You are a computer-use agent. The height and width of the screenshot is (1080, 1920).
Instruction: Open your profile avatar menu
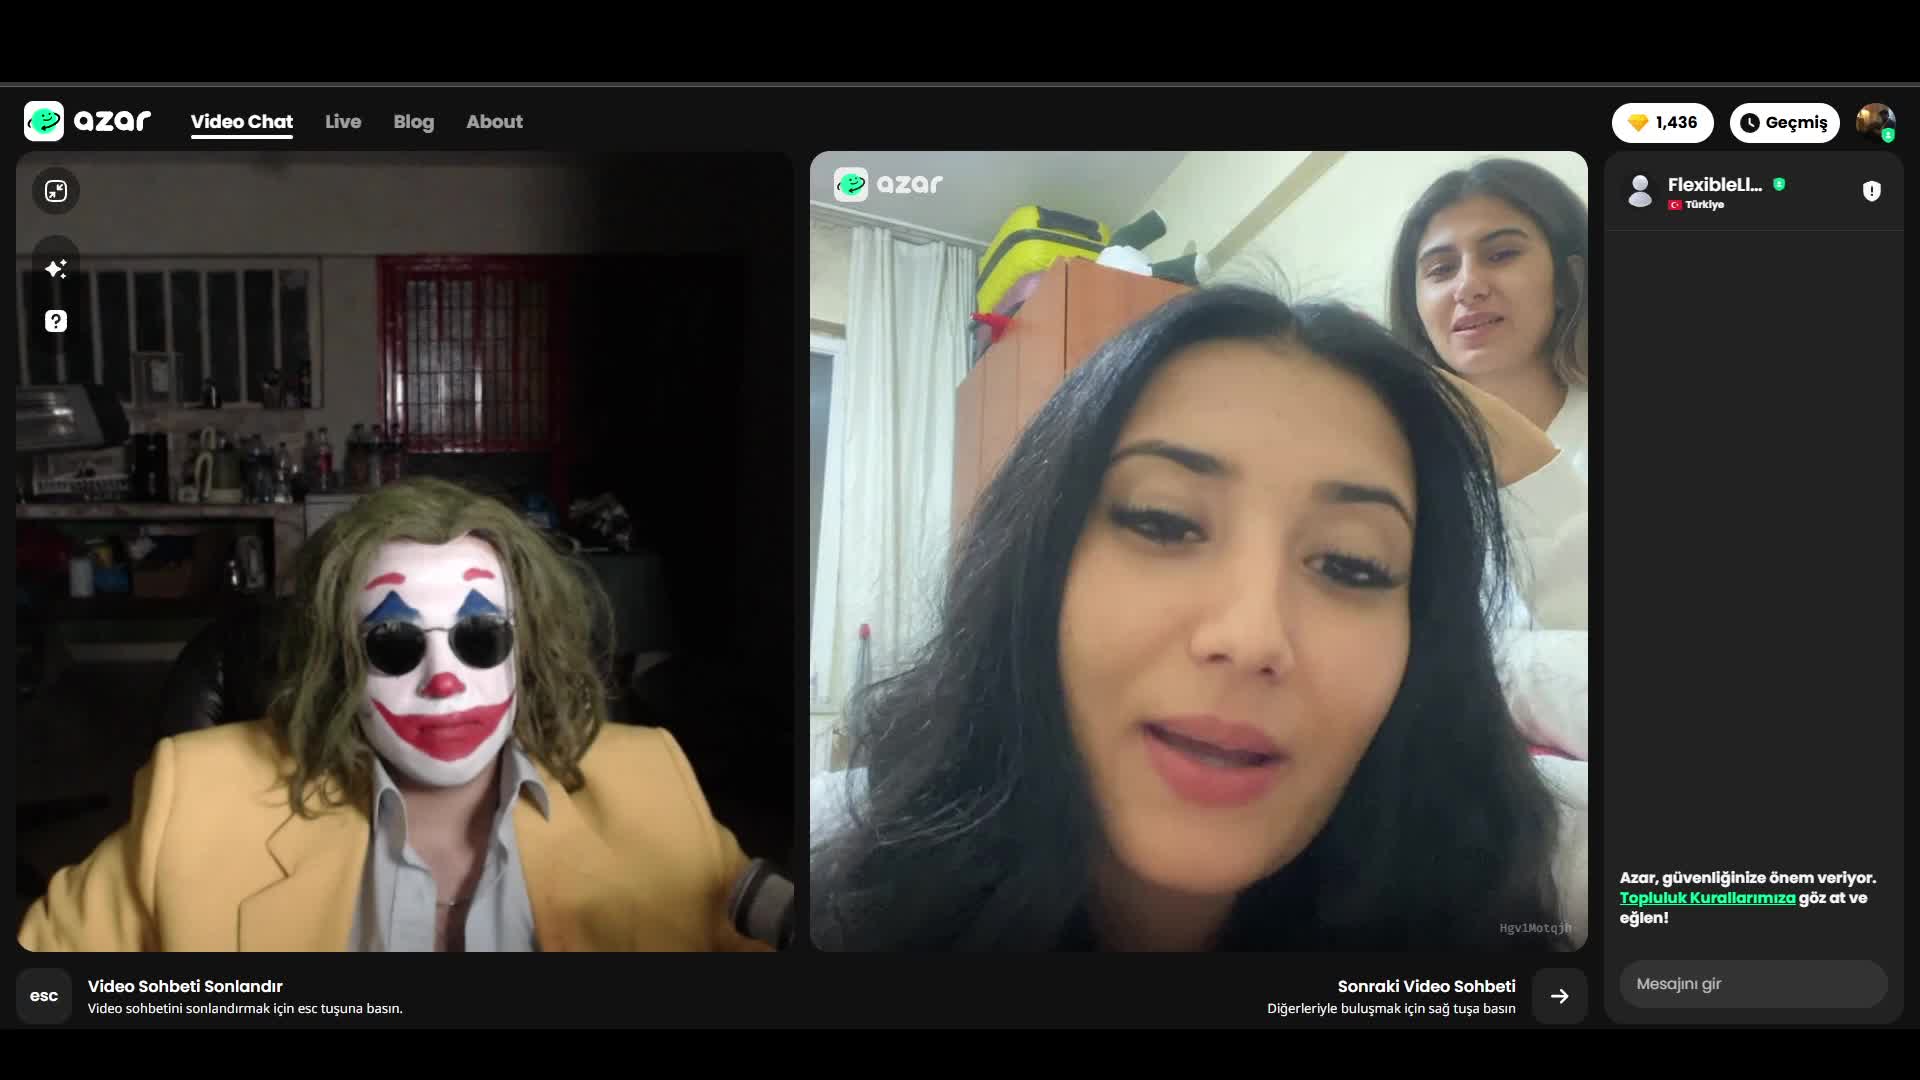tap(1875, 122)
